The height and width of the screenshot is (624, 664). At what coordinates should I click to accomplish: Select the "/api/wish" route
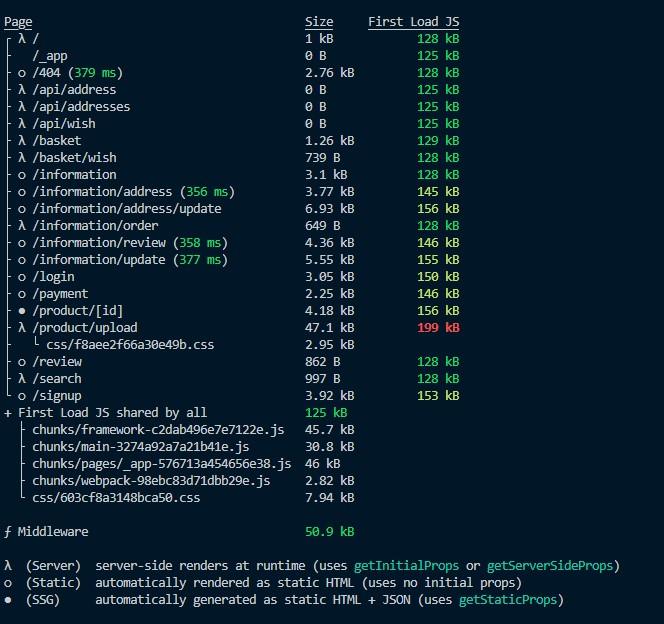point(64,124)
